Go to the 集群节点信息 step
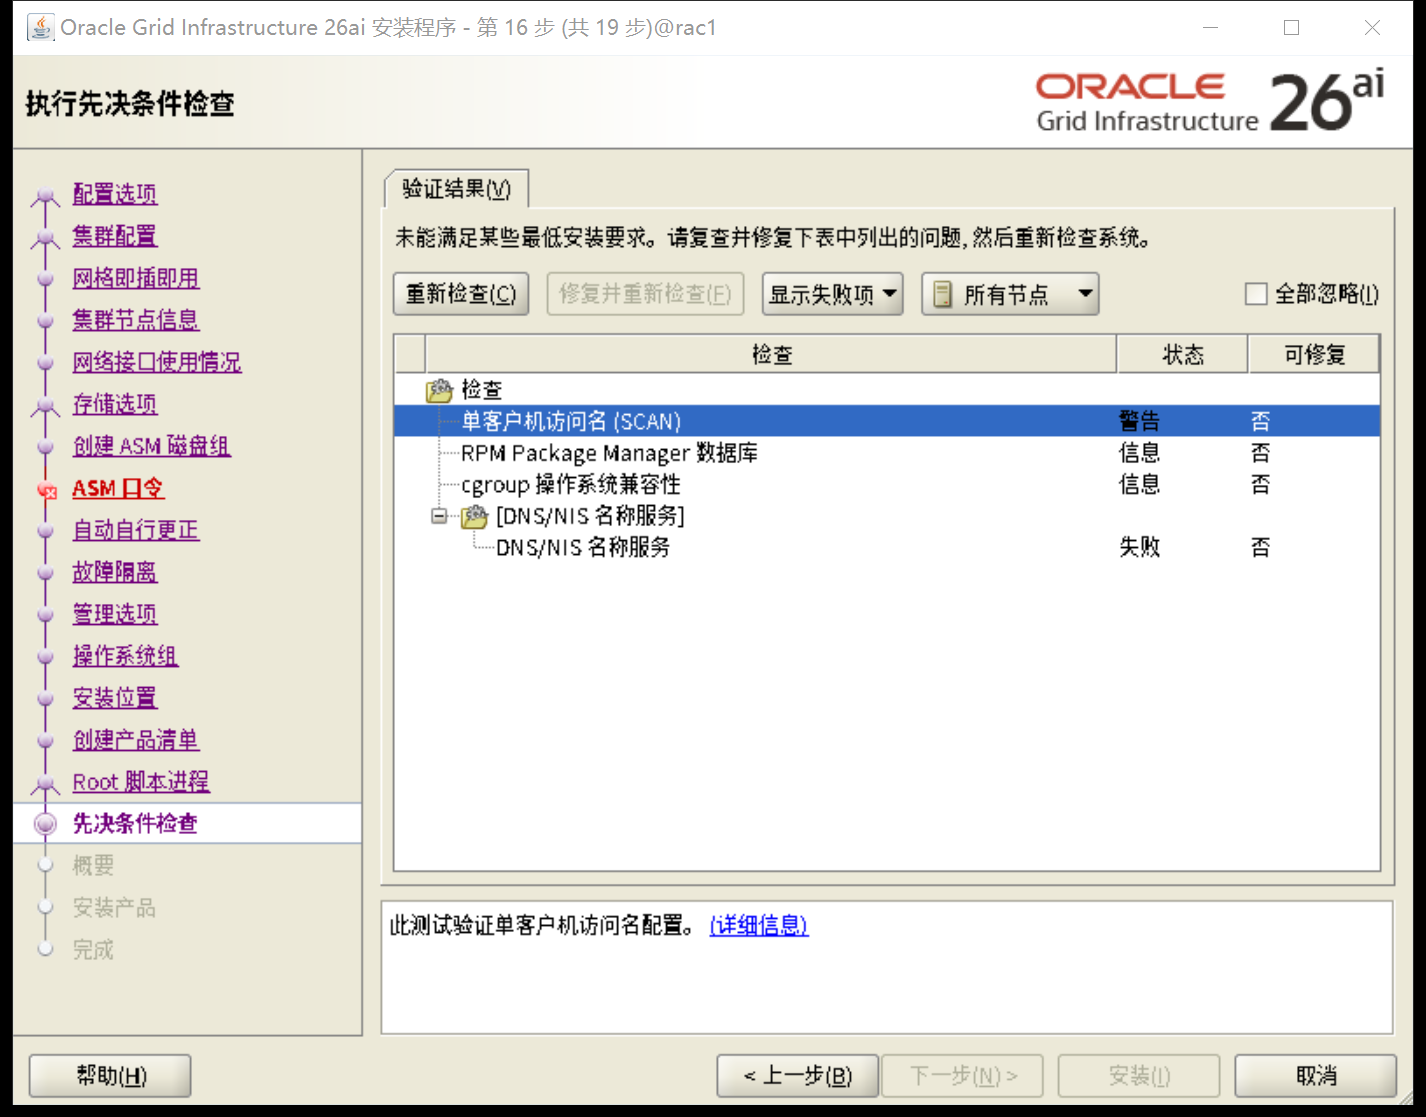This screenshot has height=1117, width=1426. click(x=136, y=320)
